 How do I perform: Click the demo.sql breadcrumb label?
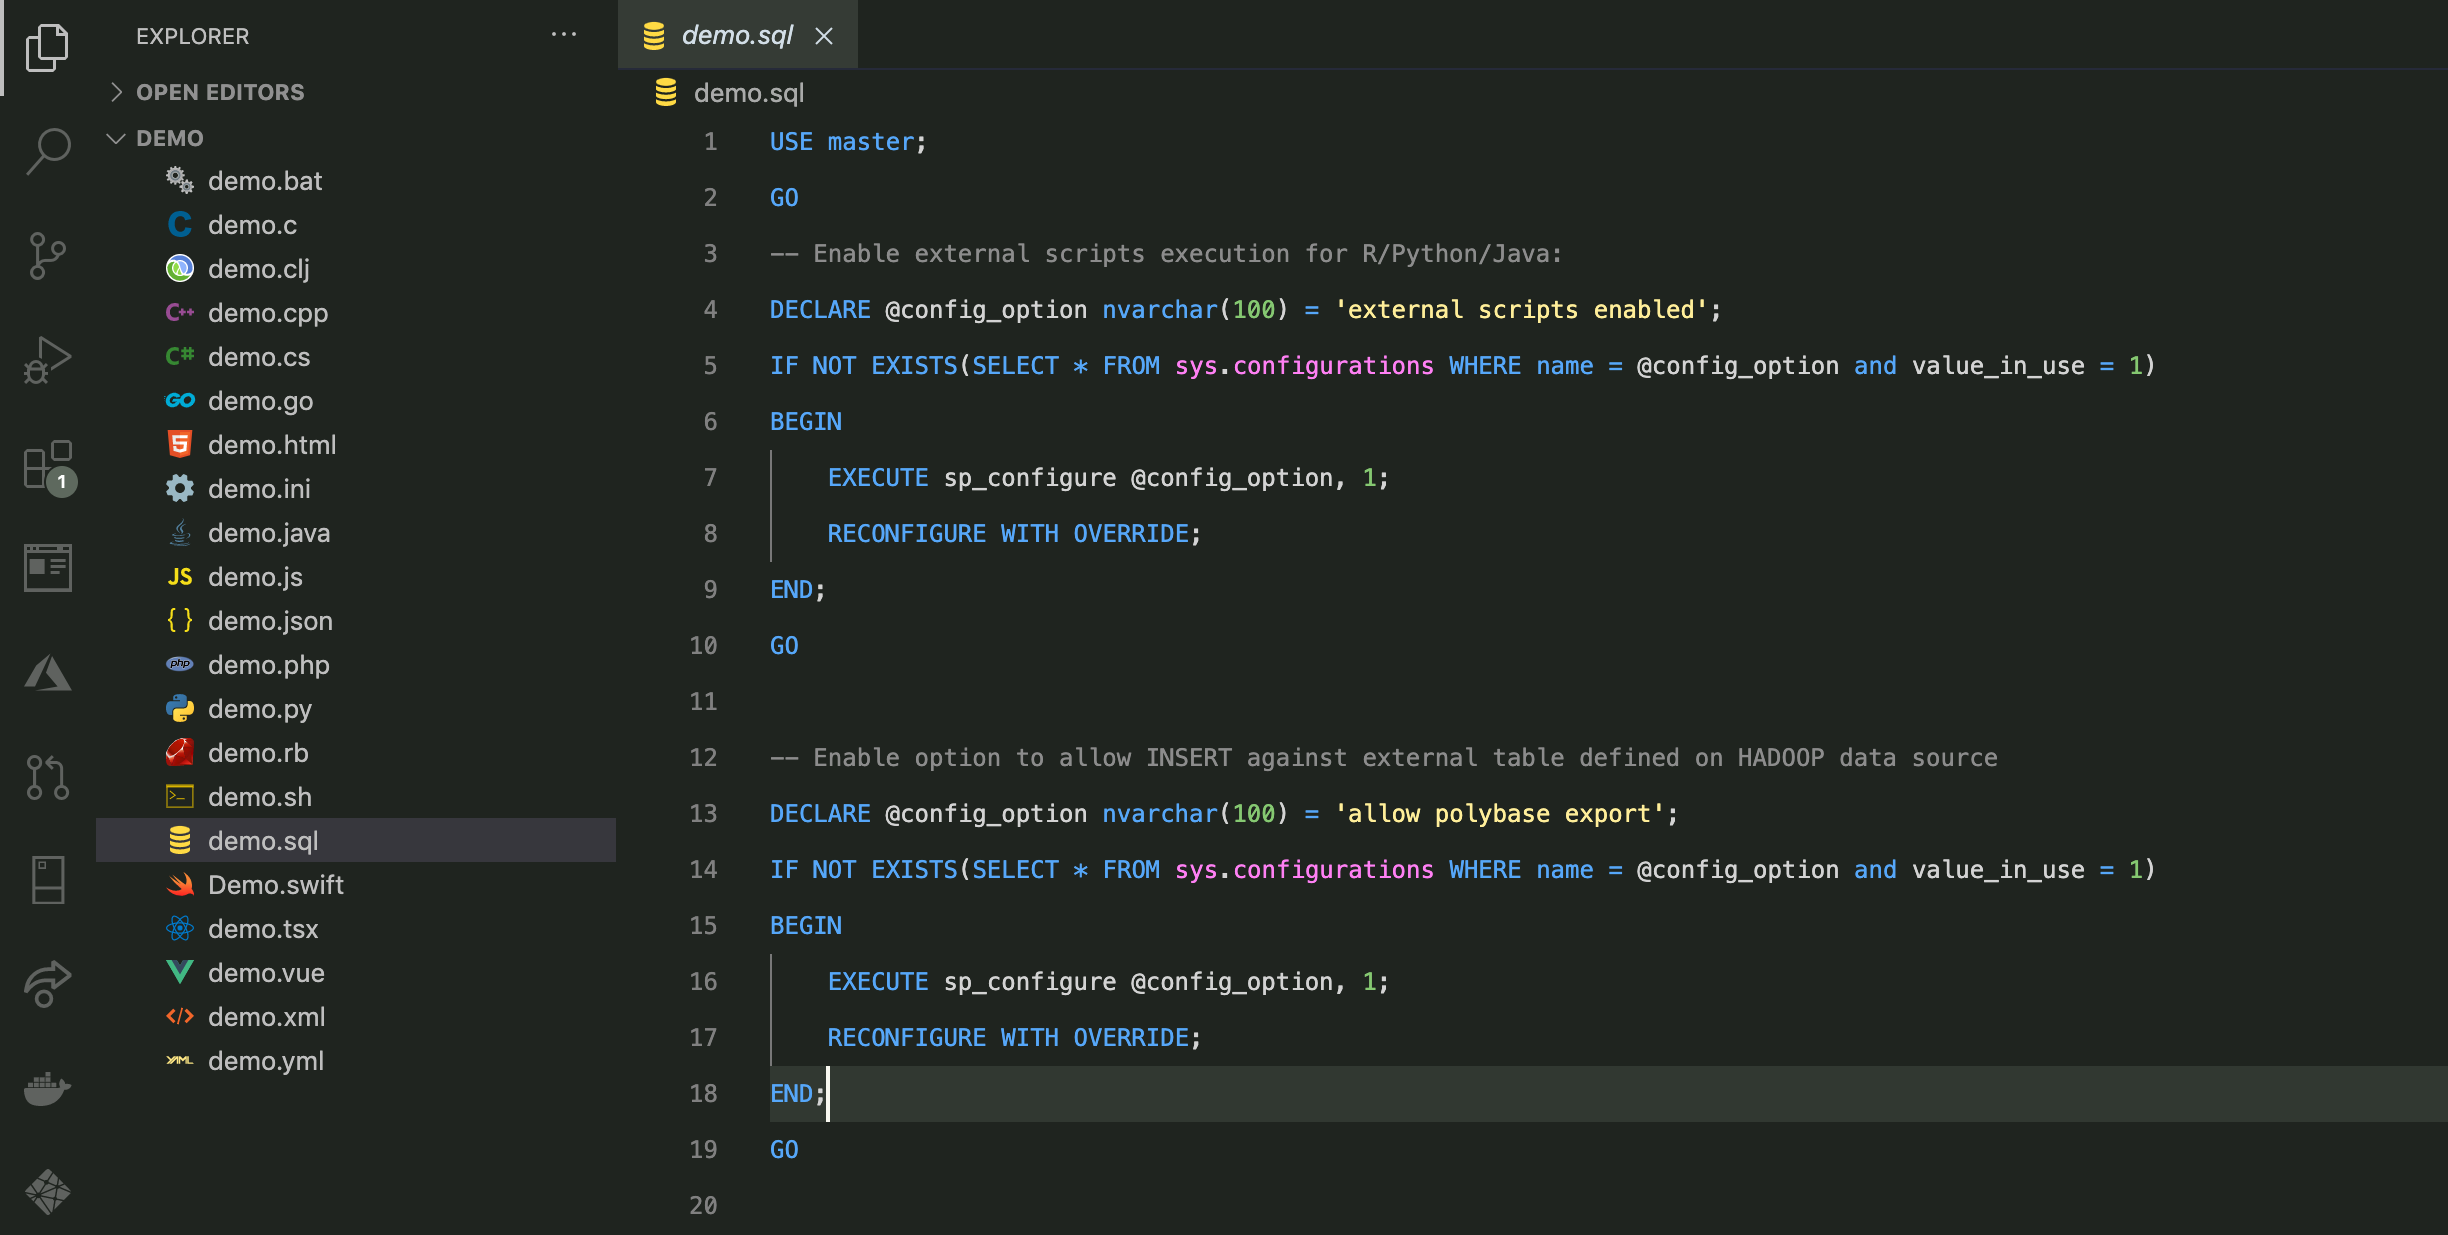point(749,92)
